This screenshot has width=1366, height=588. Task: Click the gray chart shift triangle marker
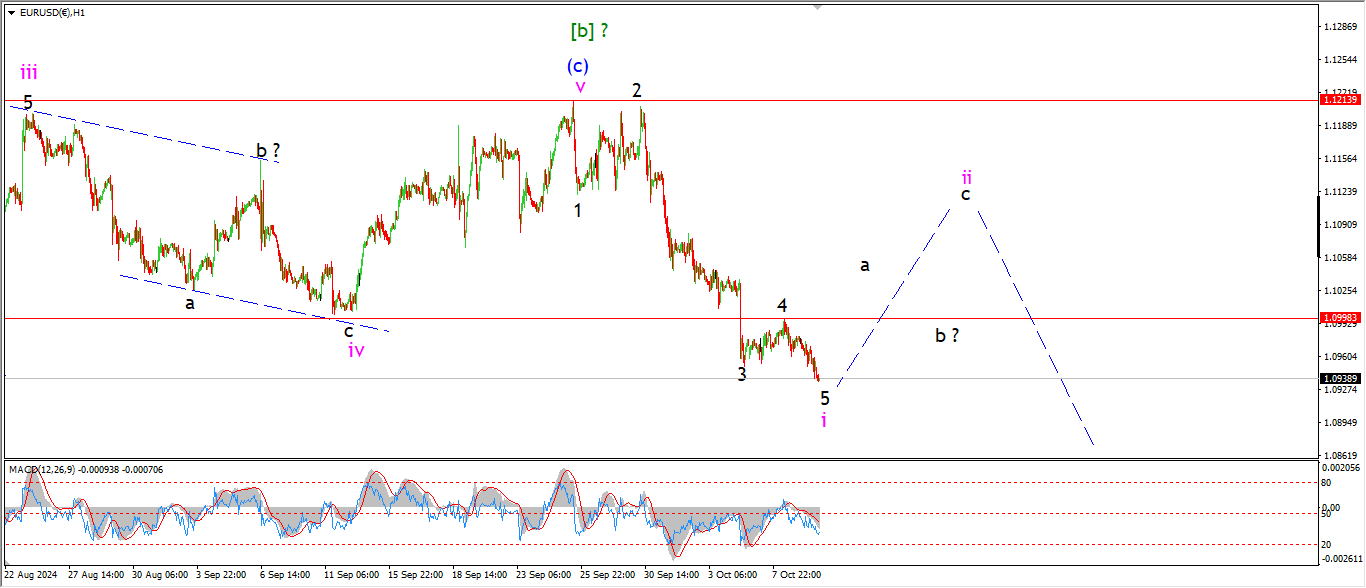pyautogui.click(x=819, y=7)
